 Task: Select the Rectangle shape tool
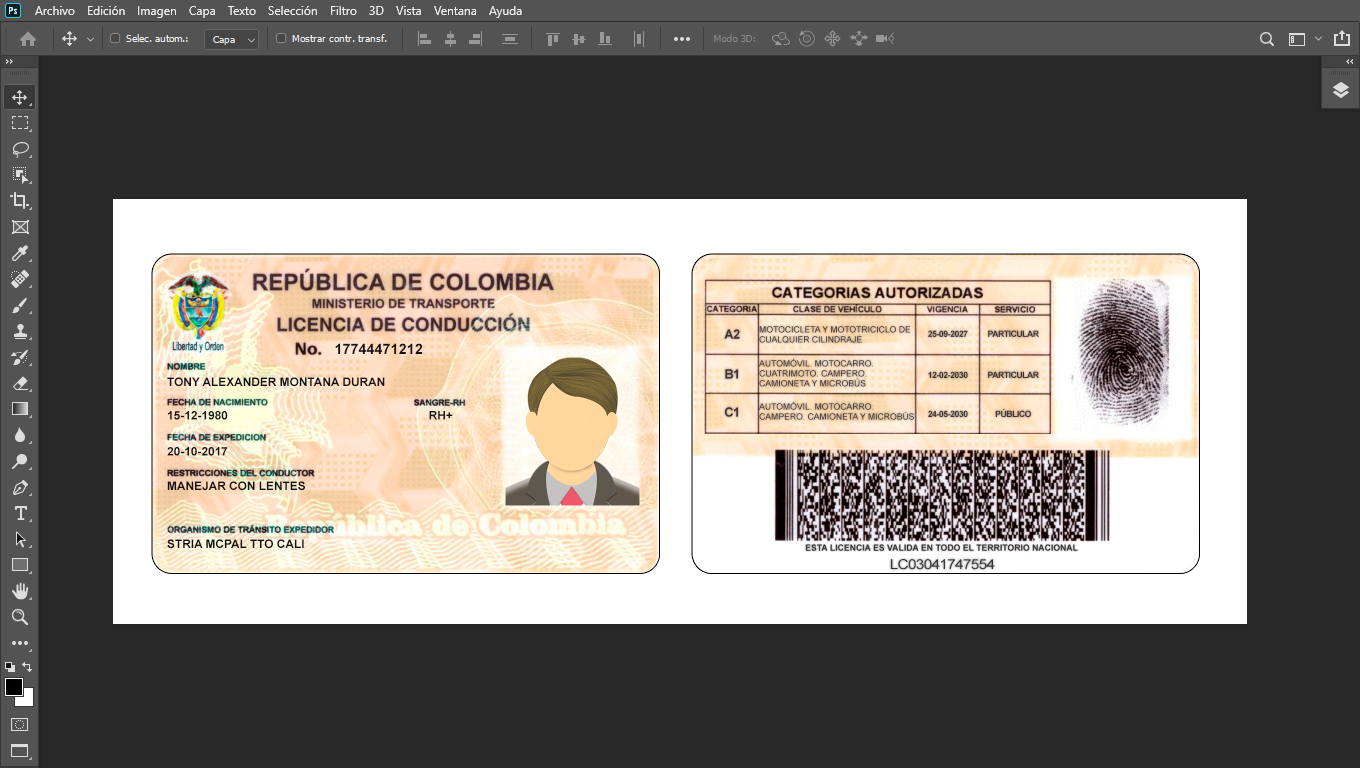pyautogui.click(x=20, y=565)
